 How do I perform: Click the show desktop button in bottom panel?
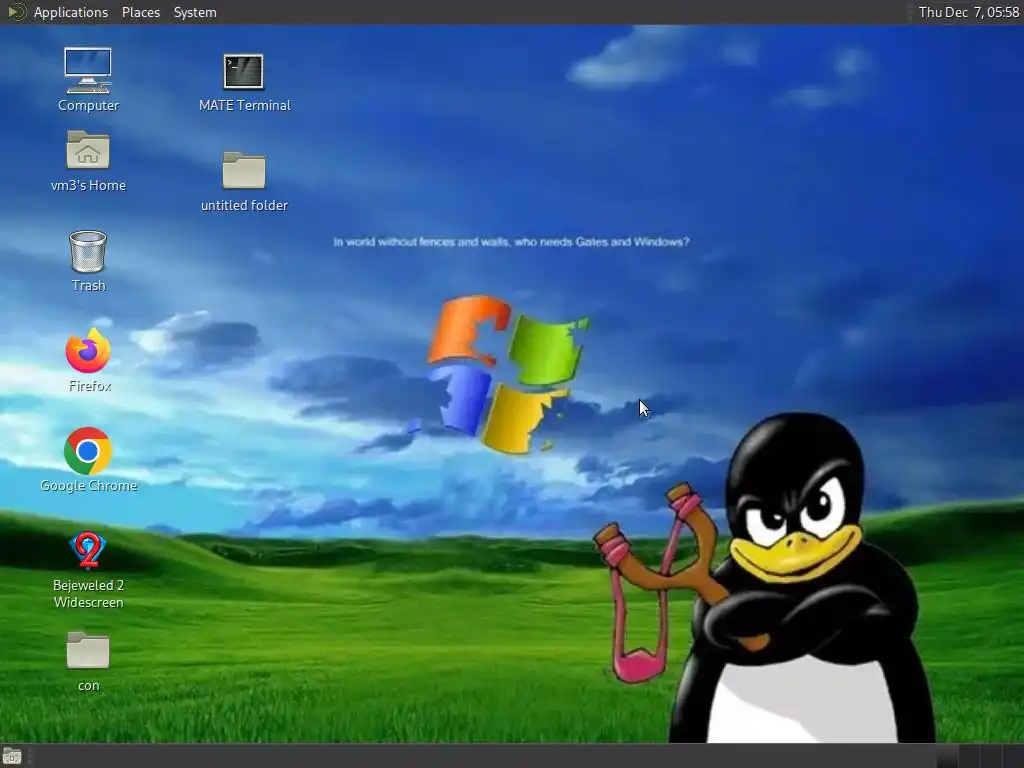pyautogui.click(x=12, y=757)
